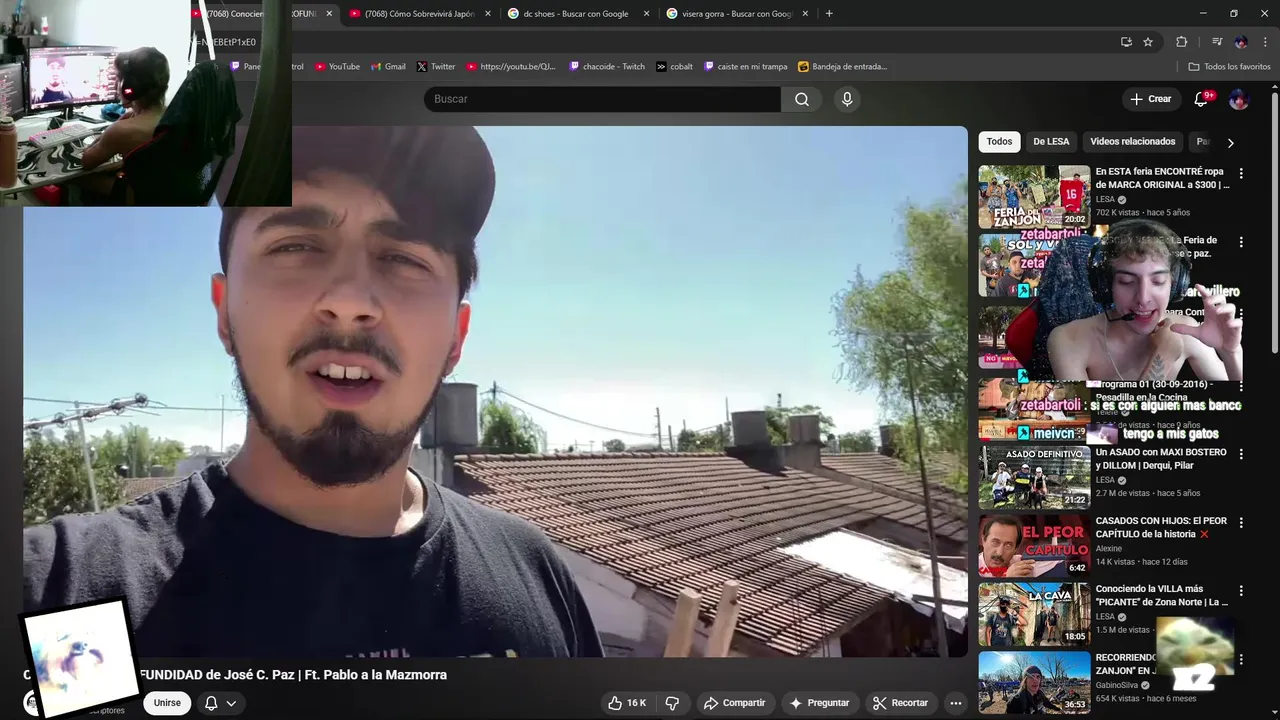Open the Gmail bookmark
Viewport: 1280px width, 720px height.
pos(388,67)
